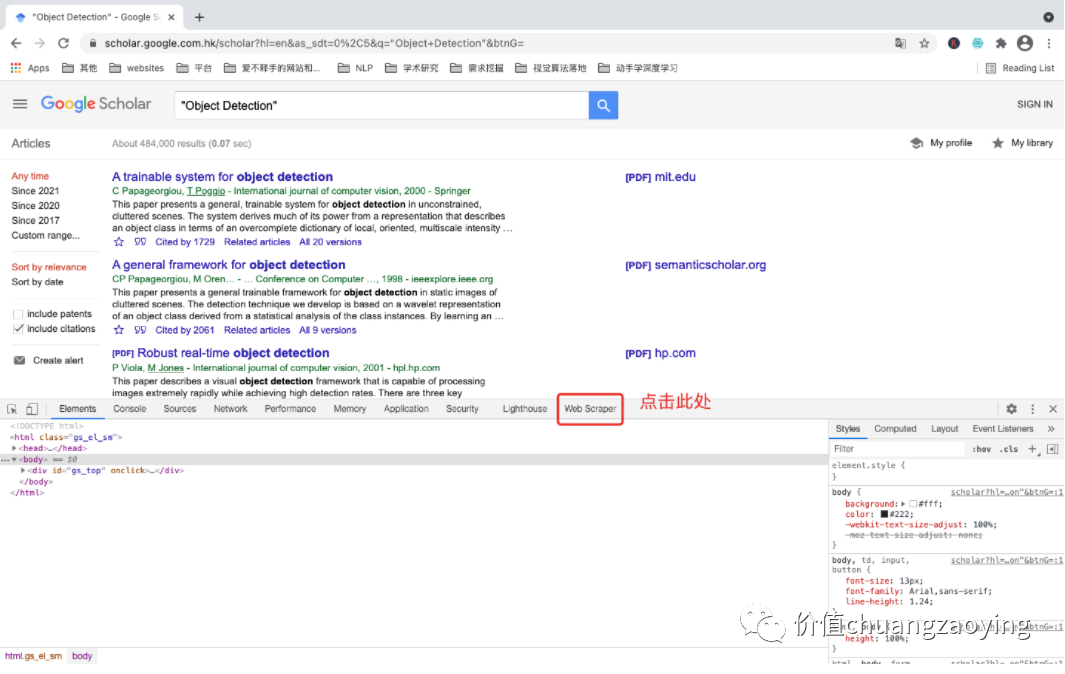The height and width of the screenshot is (674, 1065).
Task: Open the Web Scraper tab
Action: tap(590, 409)
